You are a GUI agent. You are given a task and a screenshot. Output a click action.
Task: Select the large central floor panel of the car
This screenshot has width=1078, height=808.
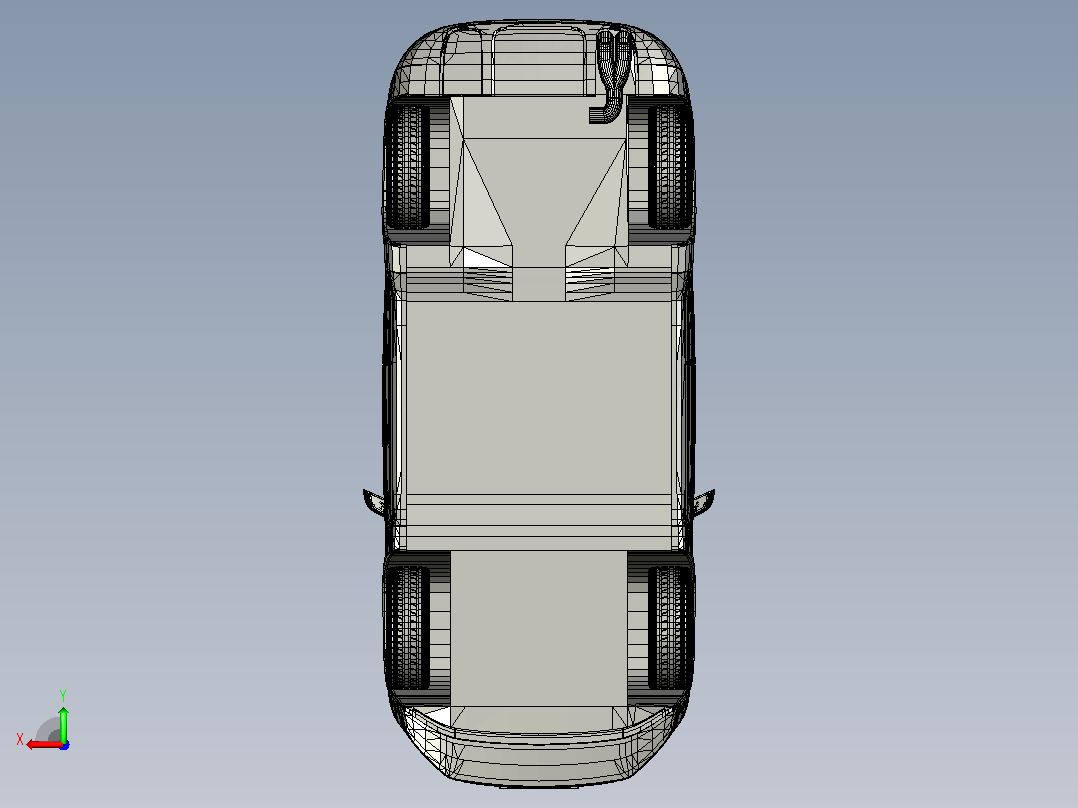coord(539,397)
